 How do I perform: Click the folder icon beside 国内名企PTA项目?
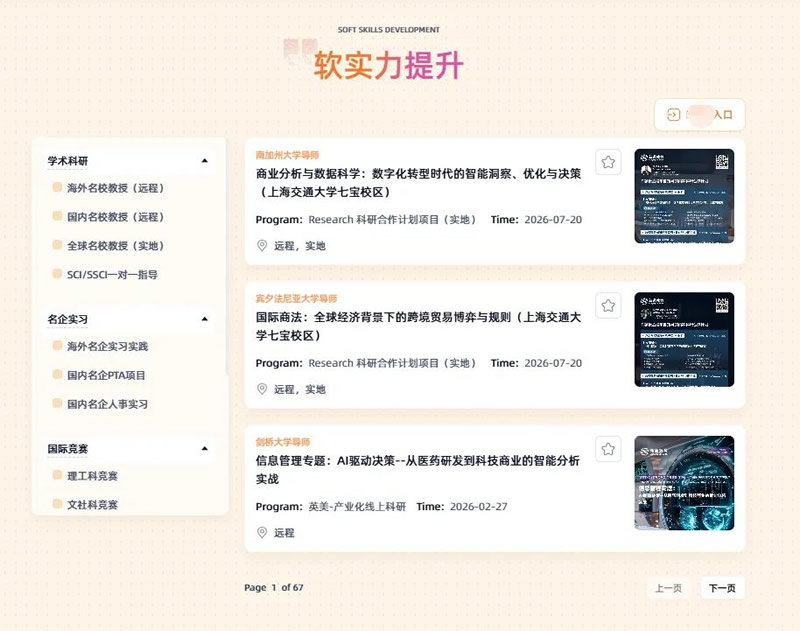tap(55, 375)
